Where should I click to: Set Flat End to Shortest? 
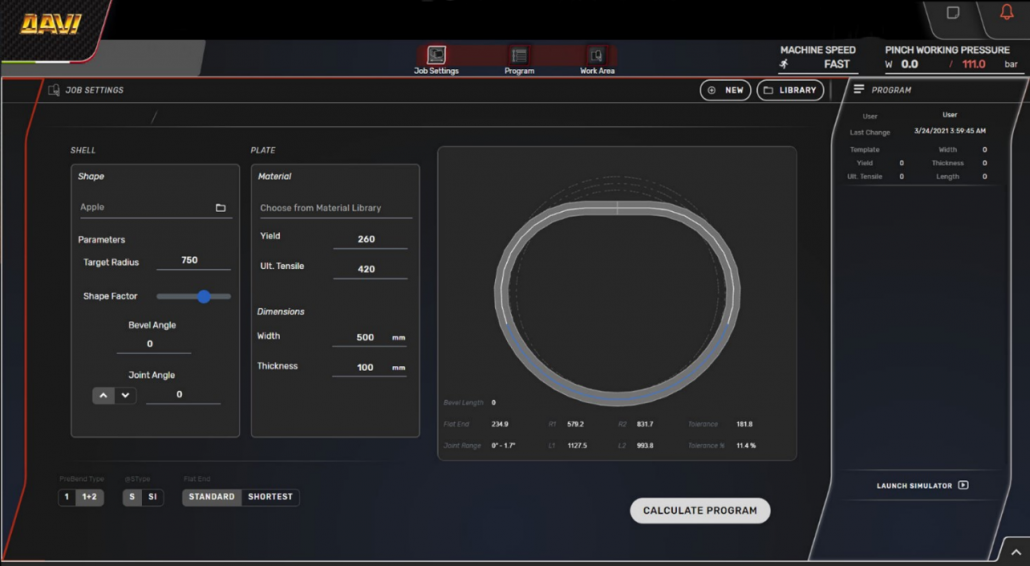270,497
